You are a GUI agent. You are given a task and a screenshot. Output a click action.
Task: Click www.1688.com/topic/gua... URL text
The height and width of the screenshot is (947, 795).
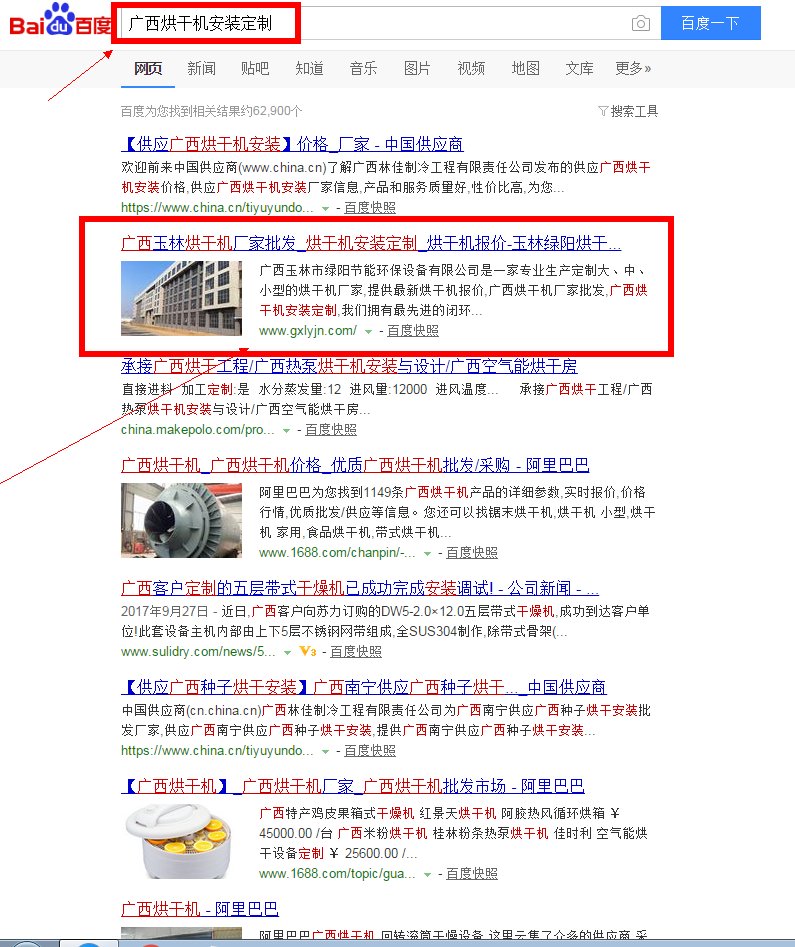tap(337, 874)
